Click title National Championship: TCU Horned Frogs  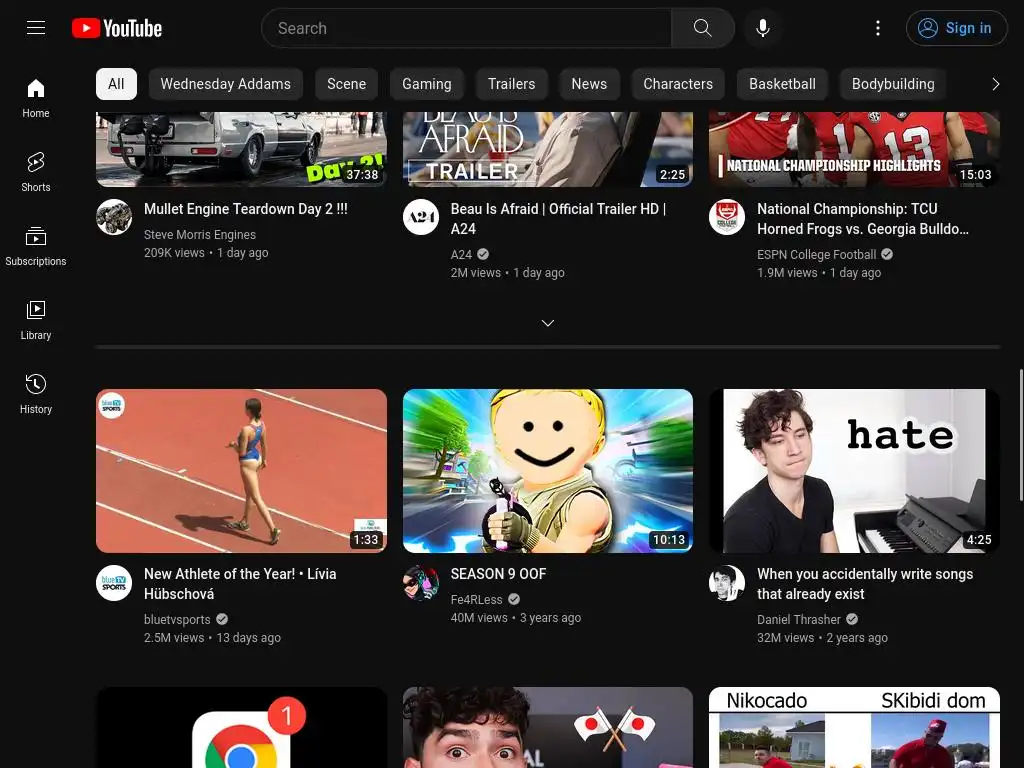[x=863, y=219]
